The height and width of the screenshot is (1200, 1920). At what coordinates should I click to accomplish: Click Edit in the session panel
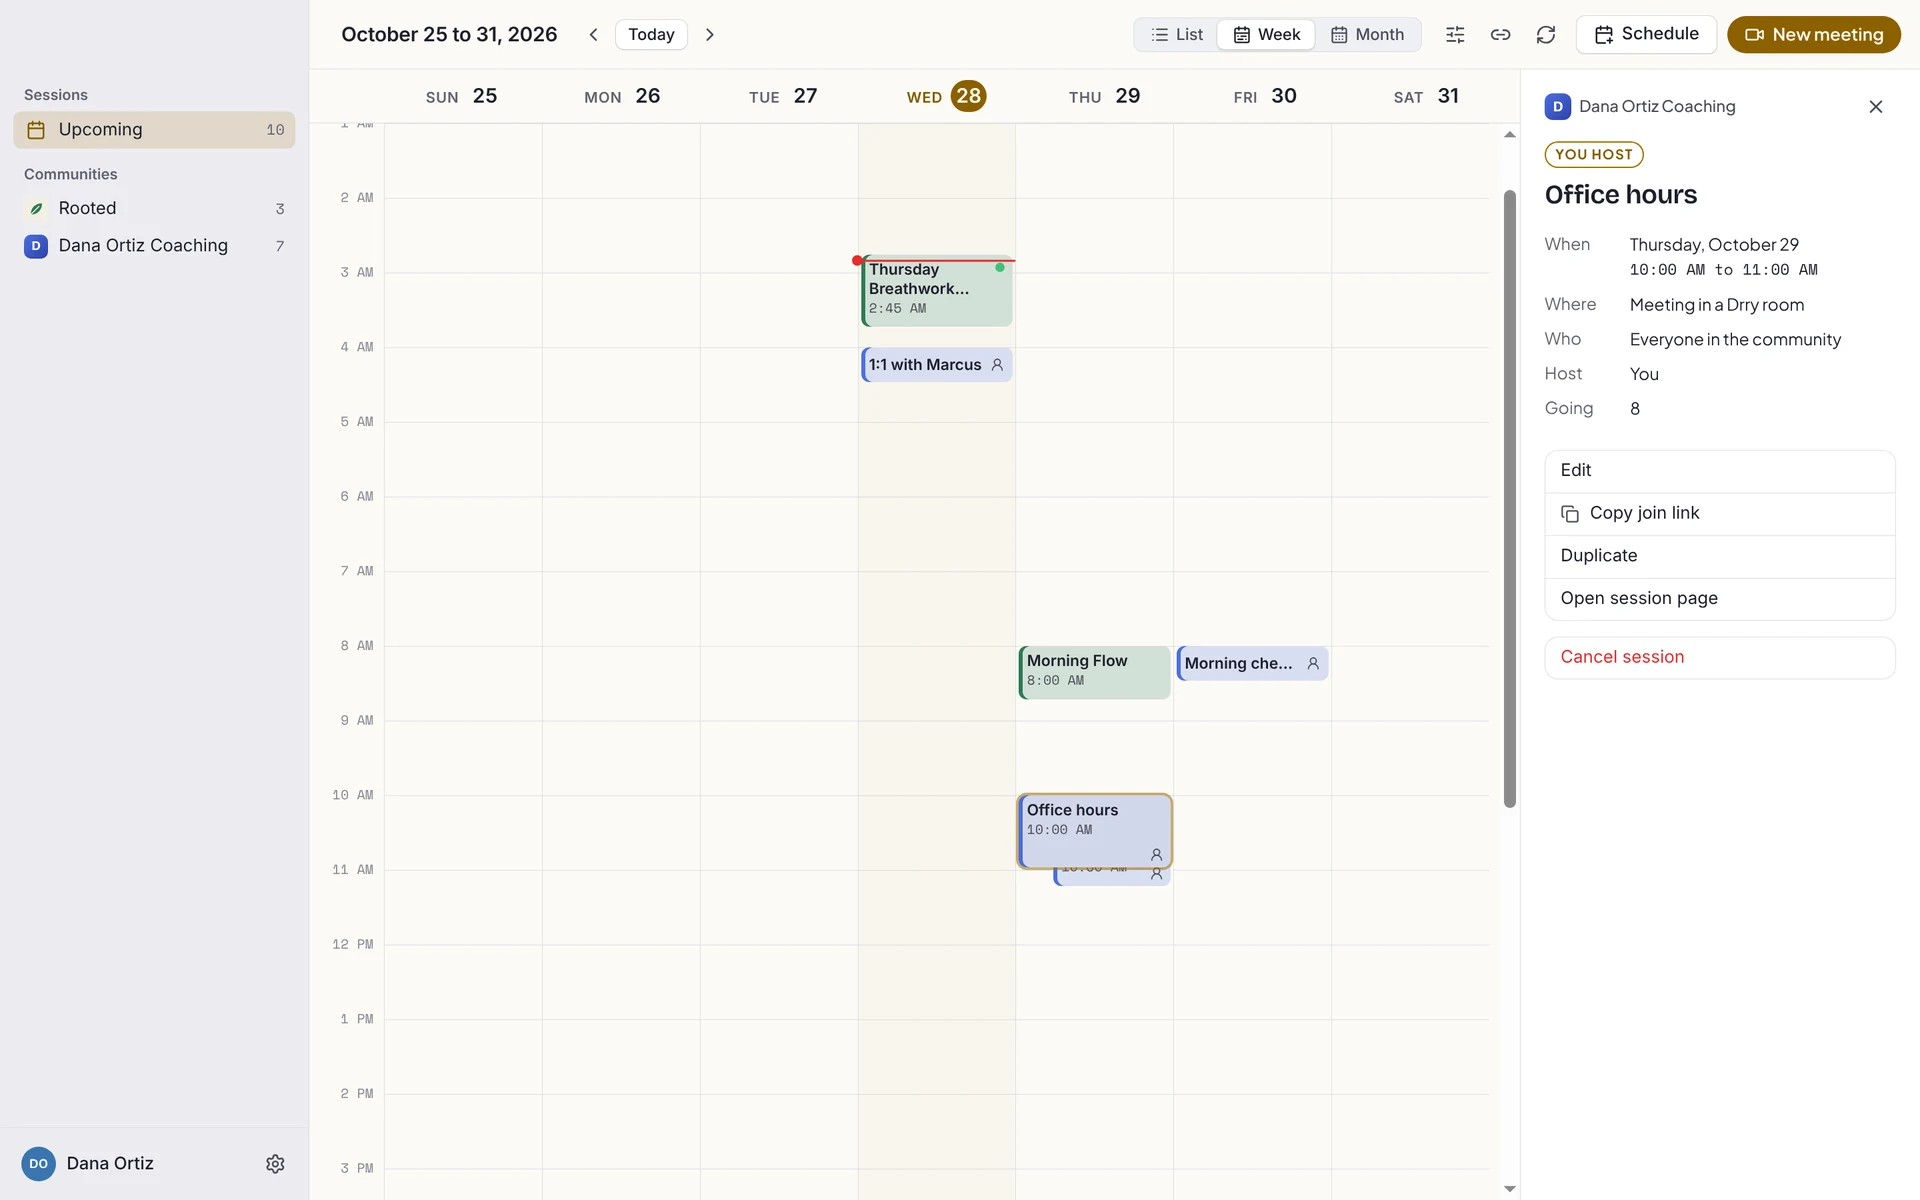click(x=1719, y=470)
